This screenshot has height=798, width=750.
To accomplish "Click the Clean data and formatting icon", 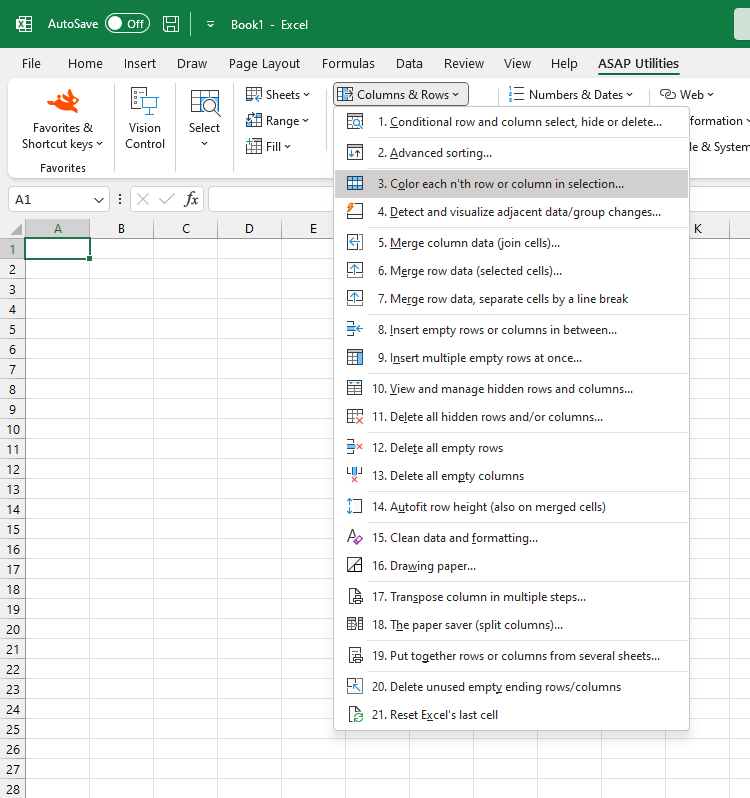I will point(355,538).
